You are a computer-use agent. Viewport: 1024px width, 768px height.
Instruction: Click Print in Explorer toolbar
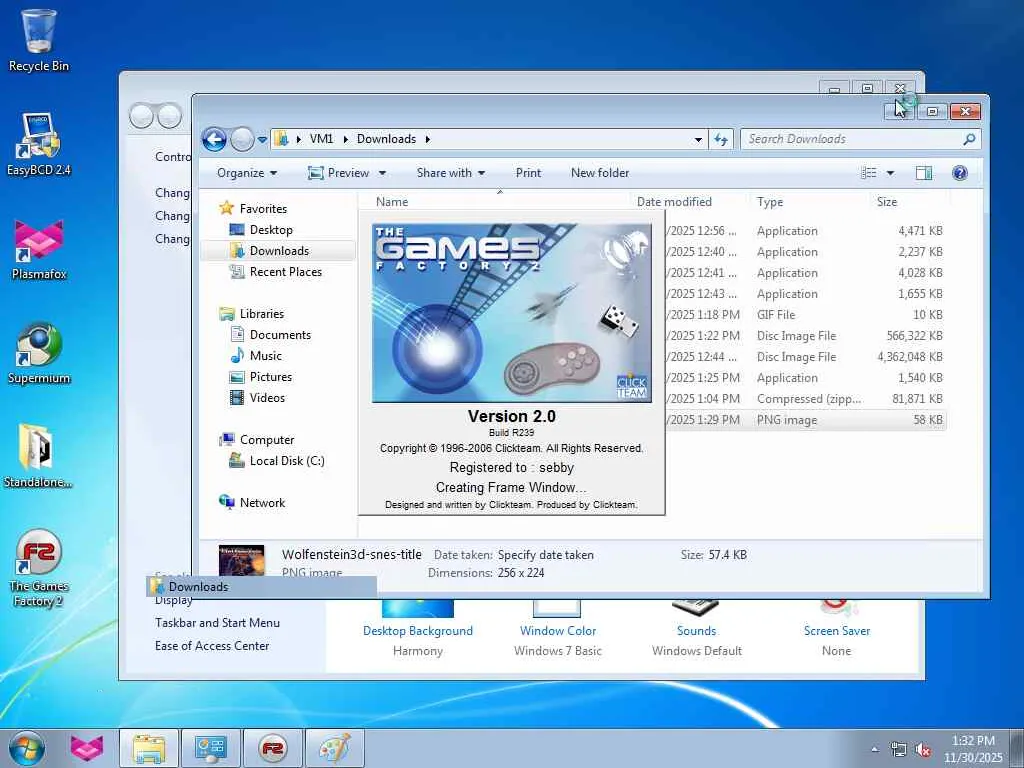click(x=528, y=173)
